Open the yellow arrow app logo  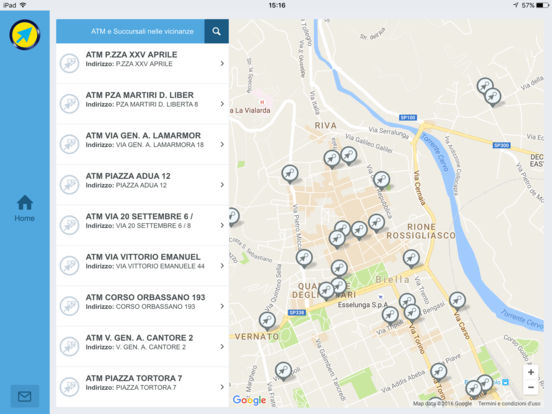tap(25, 34)
